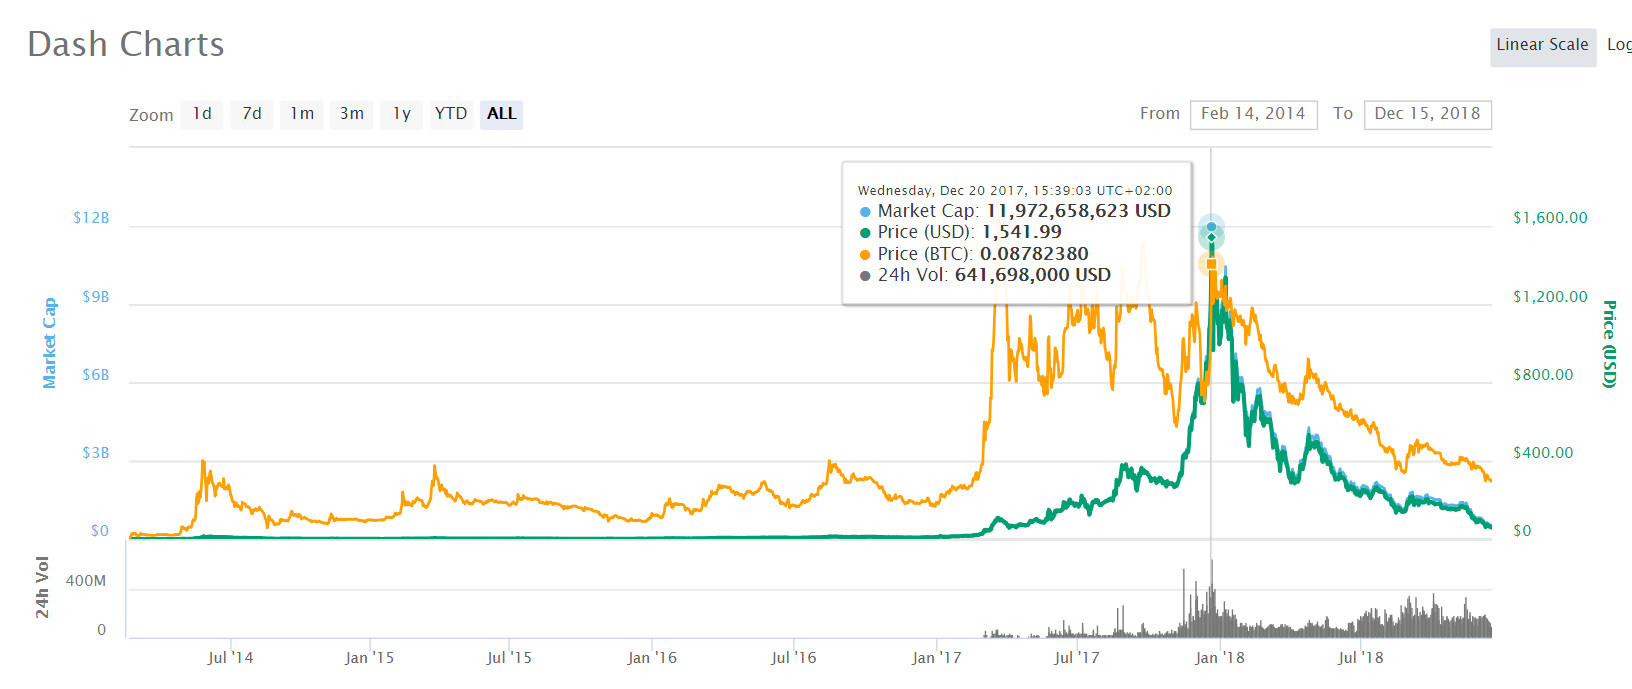Click the $1,600.00 price axis label
The image size is (1632, 689).
click(x=1550, y=218)
